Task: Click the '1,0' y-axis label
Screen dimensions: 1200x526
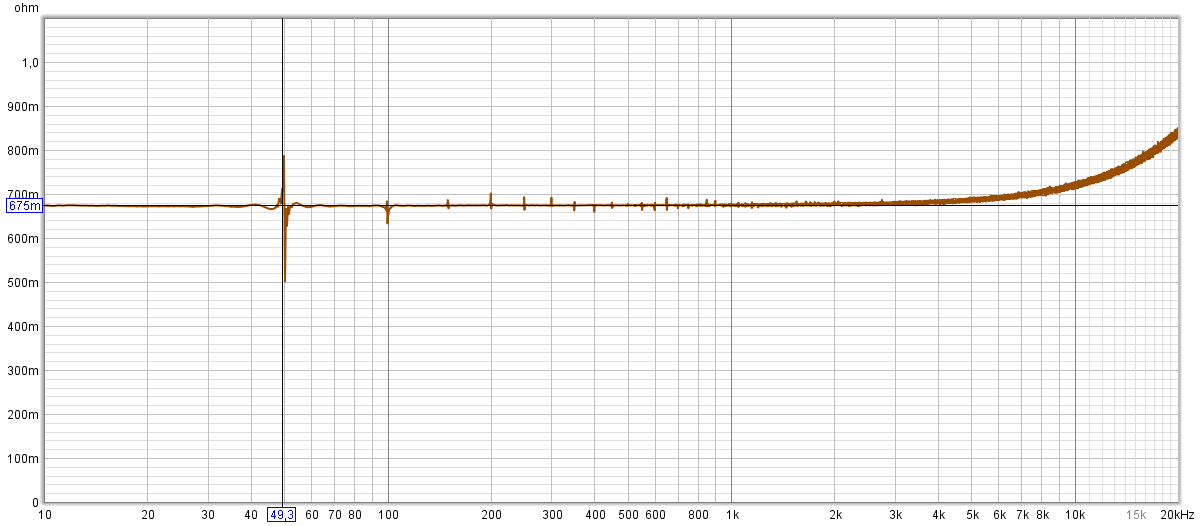Action: pyautogui.click(x=30, y=63)
